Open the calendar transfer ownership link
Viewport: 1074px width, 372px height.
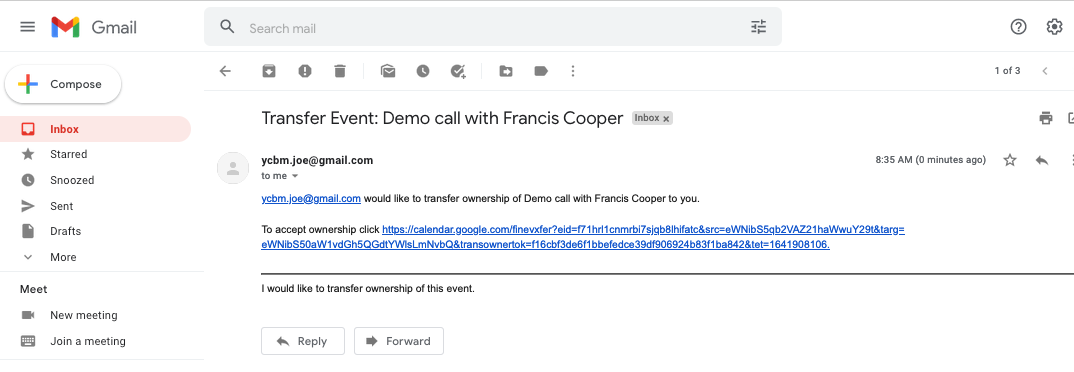tap(583, 237)
